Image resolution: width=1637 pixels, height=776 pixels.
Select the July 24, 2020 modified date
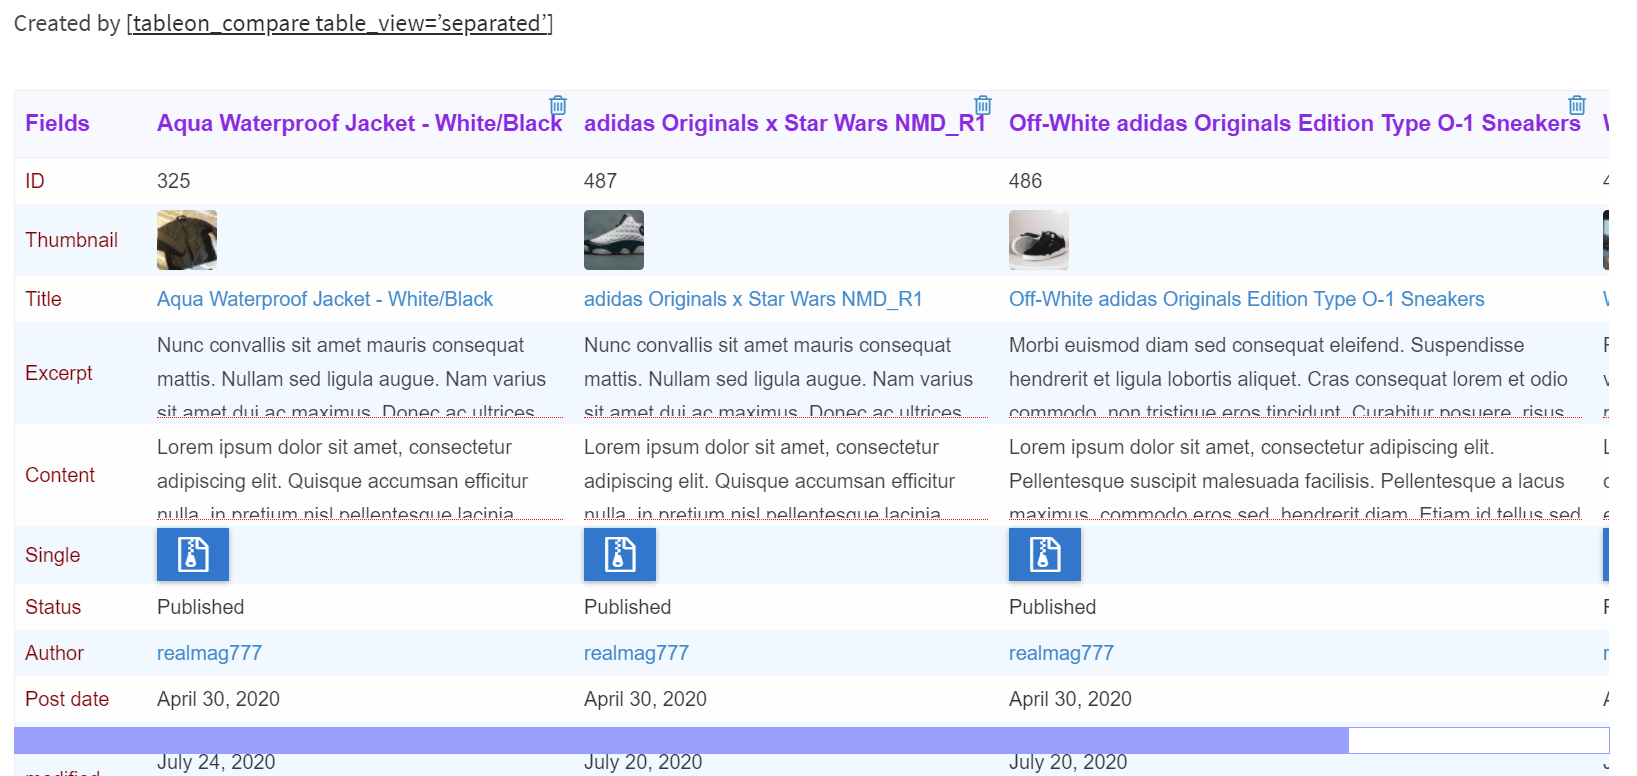click(216, 762)
